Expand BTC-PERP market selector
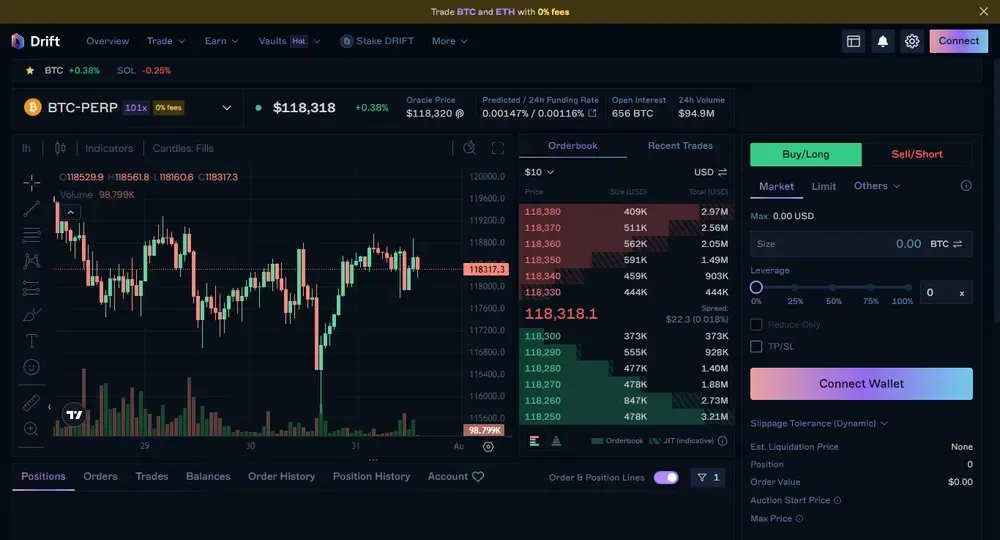 coord(226,108)
